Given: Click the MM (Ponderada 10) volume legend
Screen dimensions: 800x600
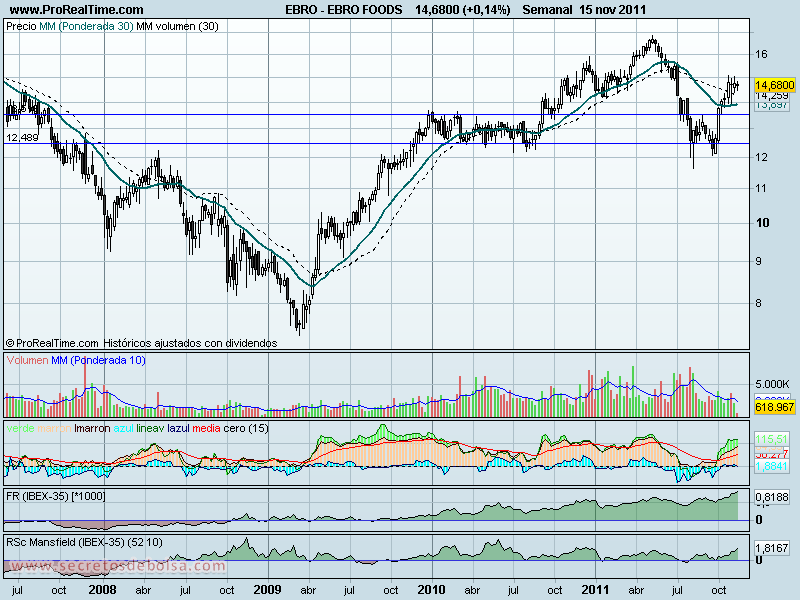Looking at the screenshot, I should (98, 360).
